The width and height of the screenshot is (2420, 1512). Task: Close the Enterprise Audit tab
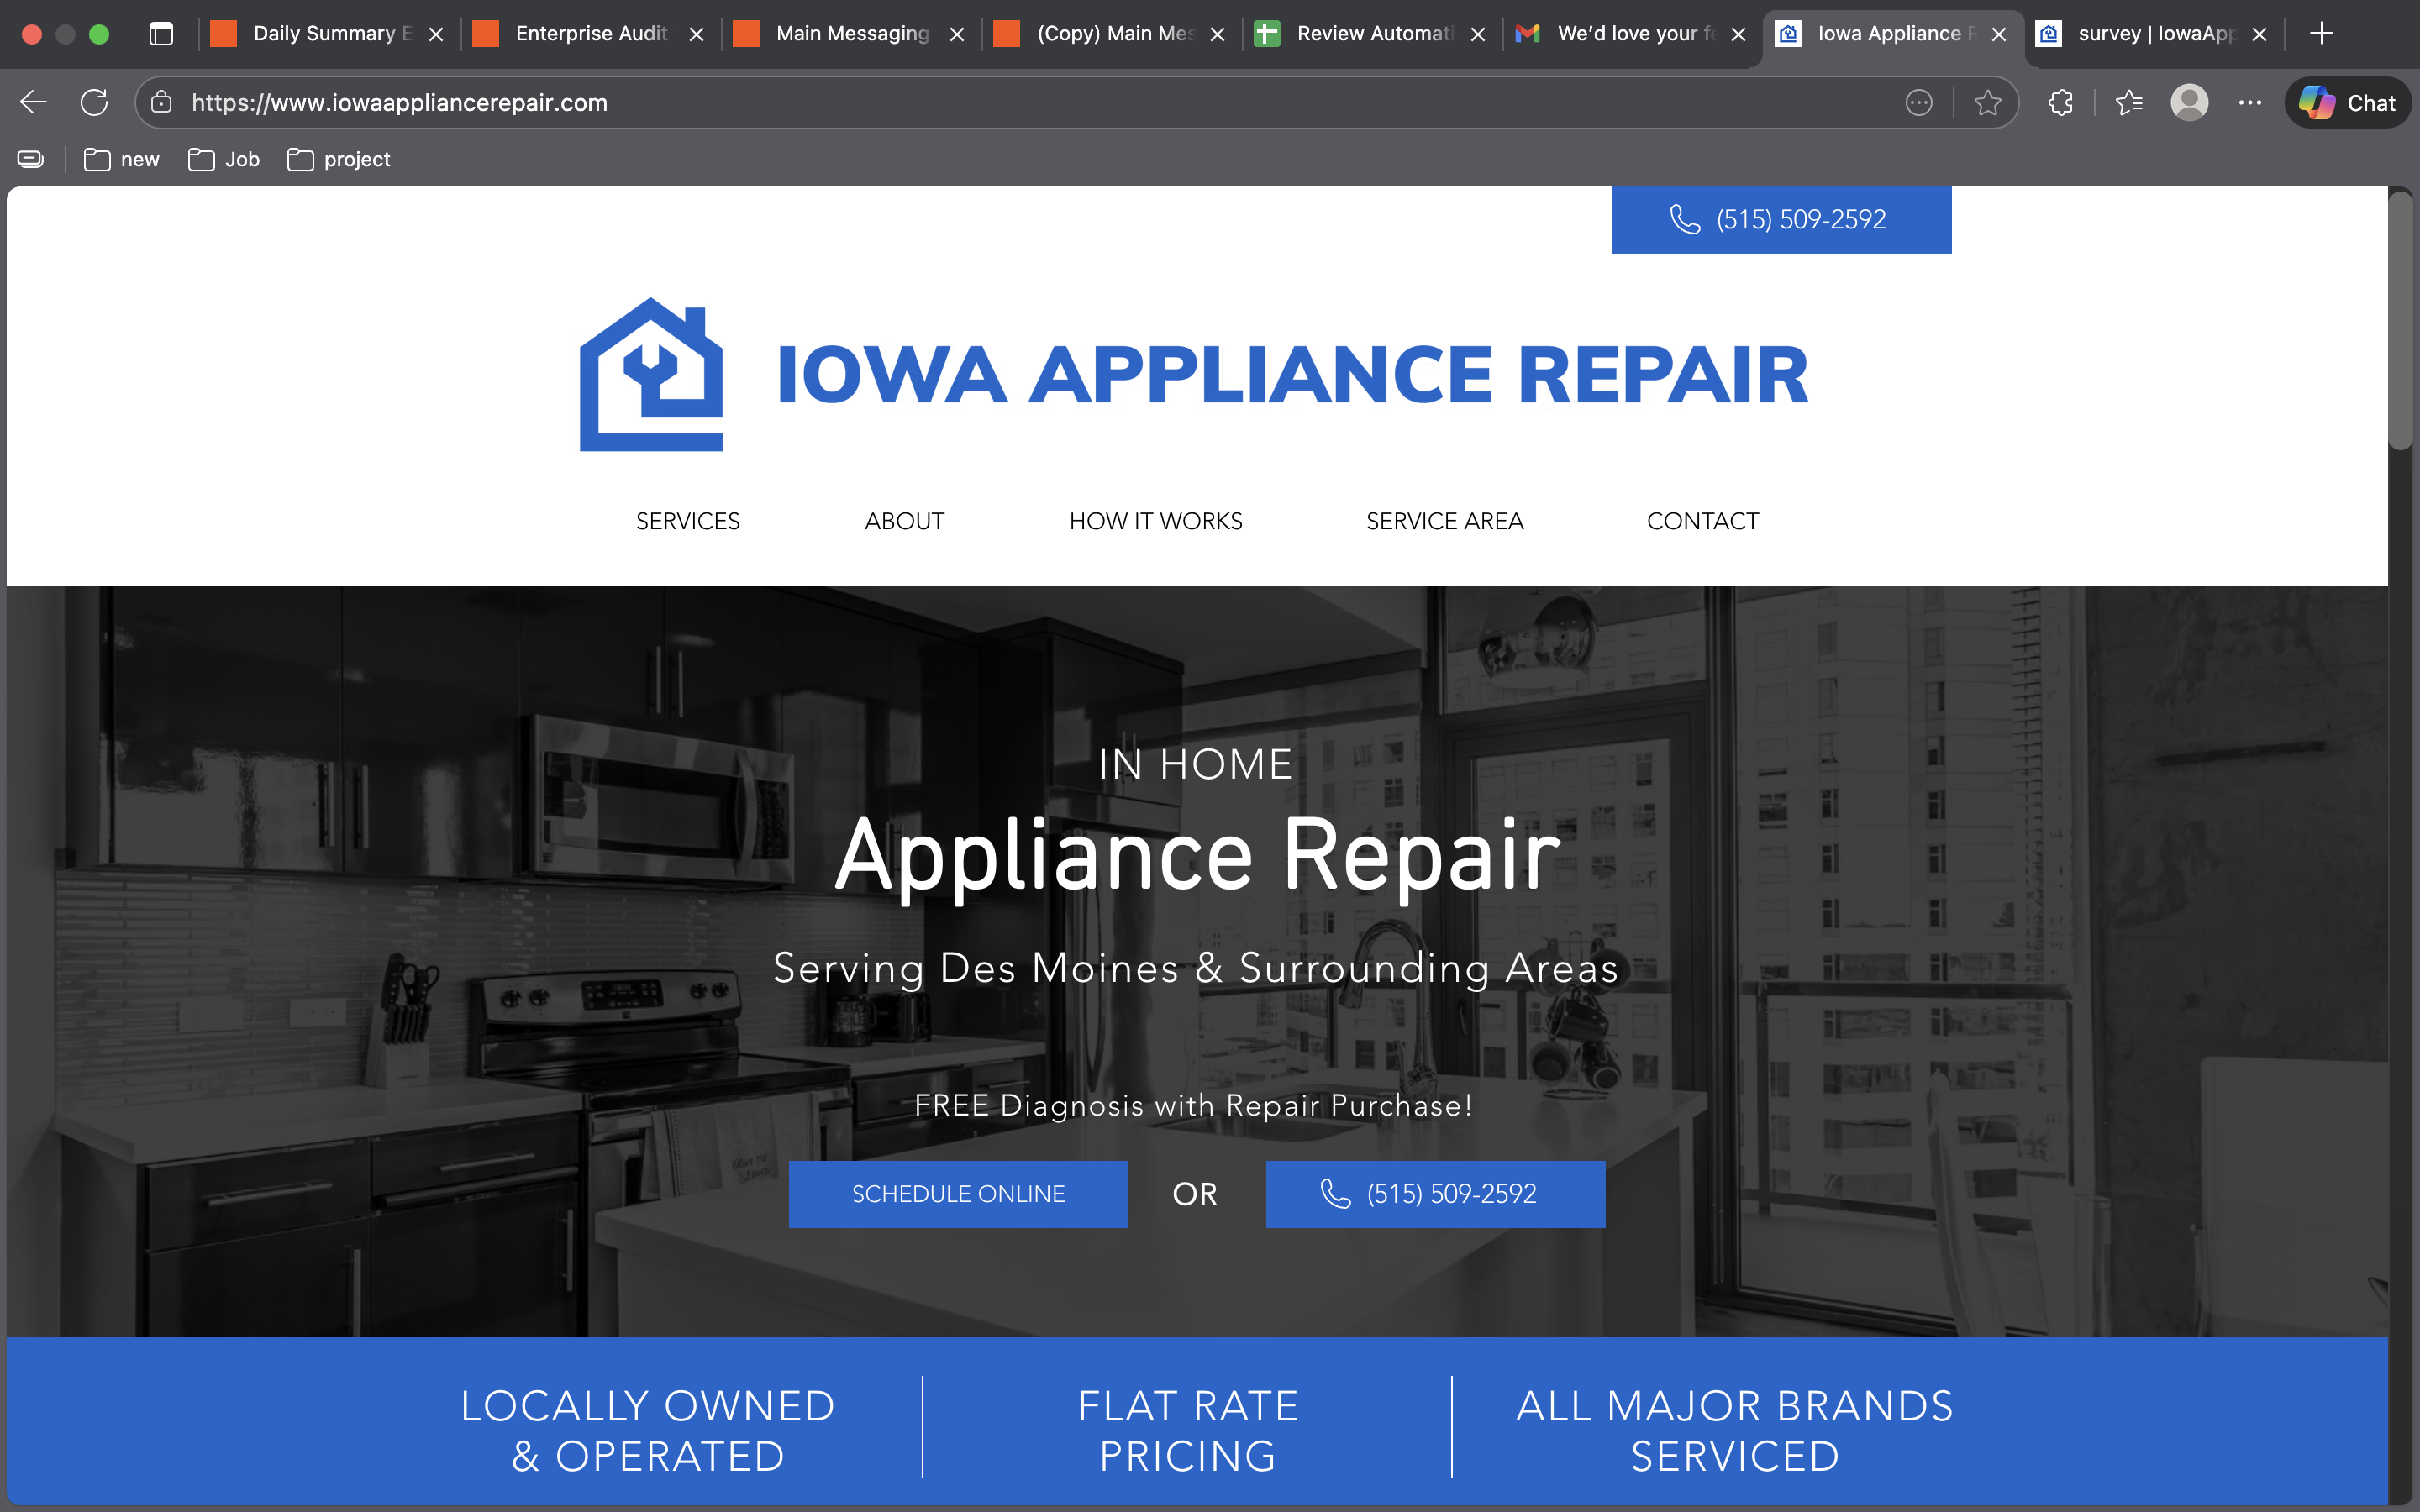[697, 34]
